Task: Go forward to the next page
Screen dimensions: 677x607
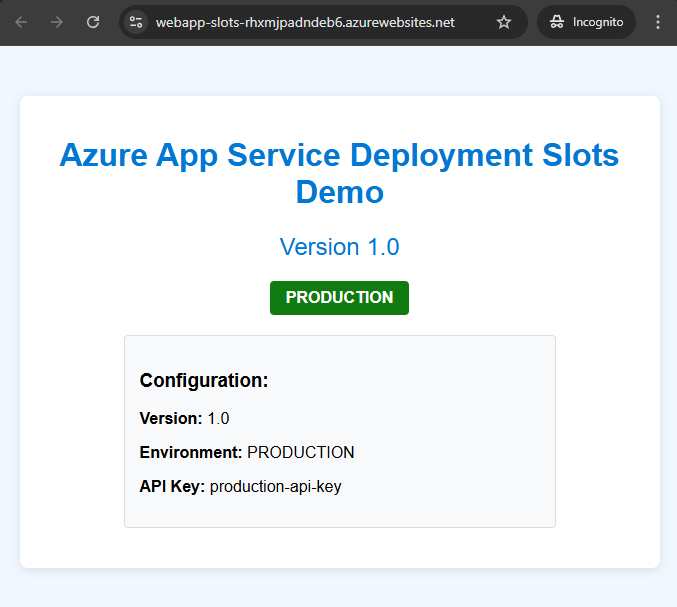Action: (57, 22)
